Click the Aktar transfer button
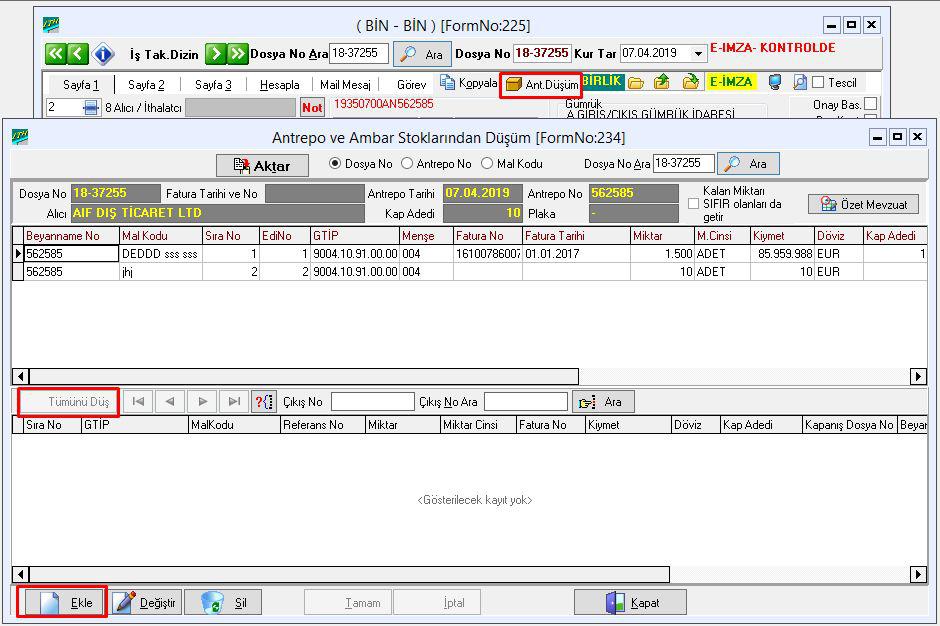The width and height of the screenshot is (940, 626). 263,165
